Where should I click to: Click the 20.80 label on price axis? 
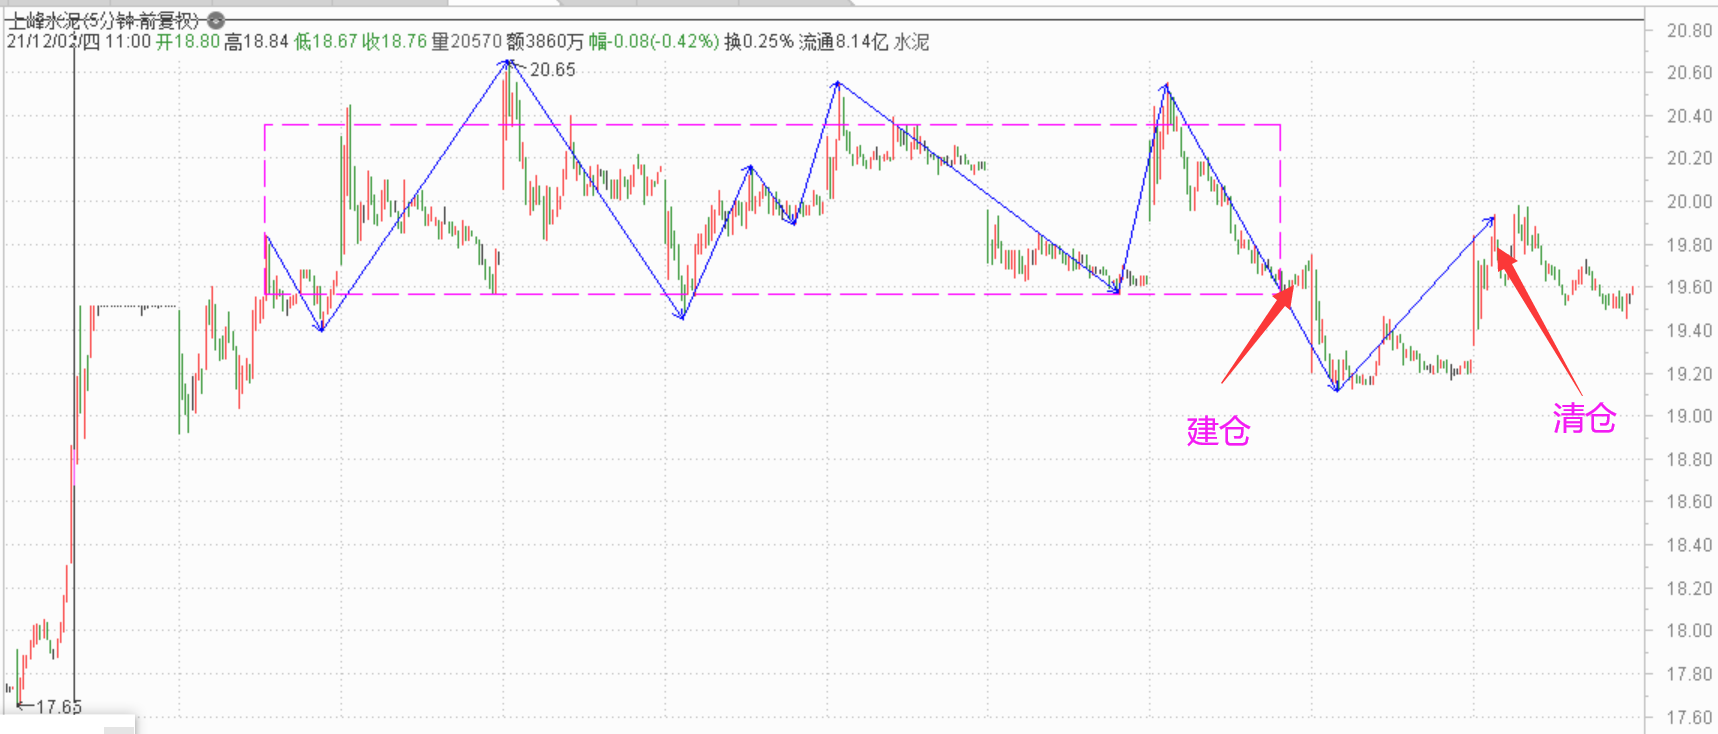tap(1689, 31)
